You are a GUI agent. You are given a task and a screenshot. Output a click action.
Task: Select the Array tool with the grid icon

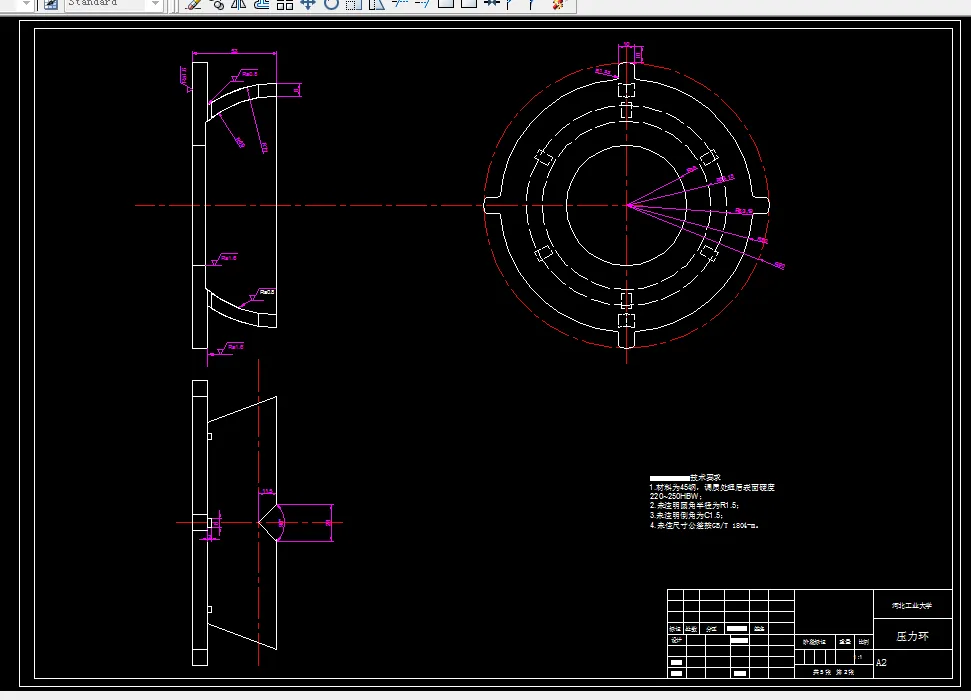285,4
